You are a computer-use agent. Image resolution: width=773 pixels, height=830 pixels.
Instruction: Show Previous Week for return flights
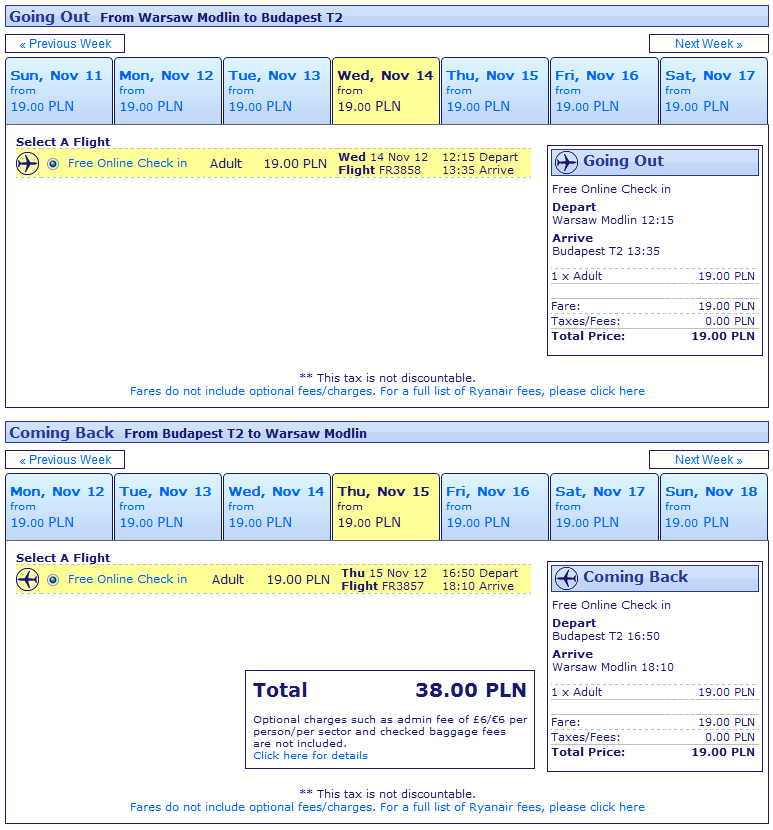(x=65, y=460)
